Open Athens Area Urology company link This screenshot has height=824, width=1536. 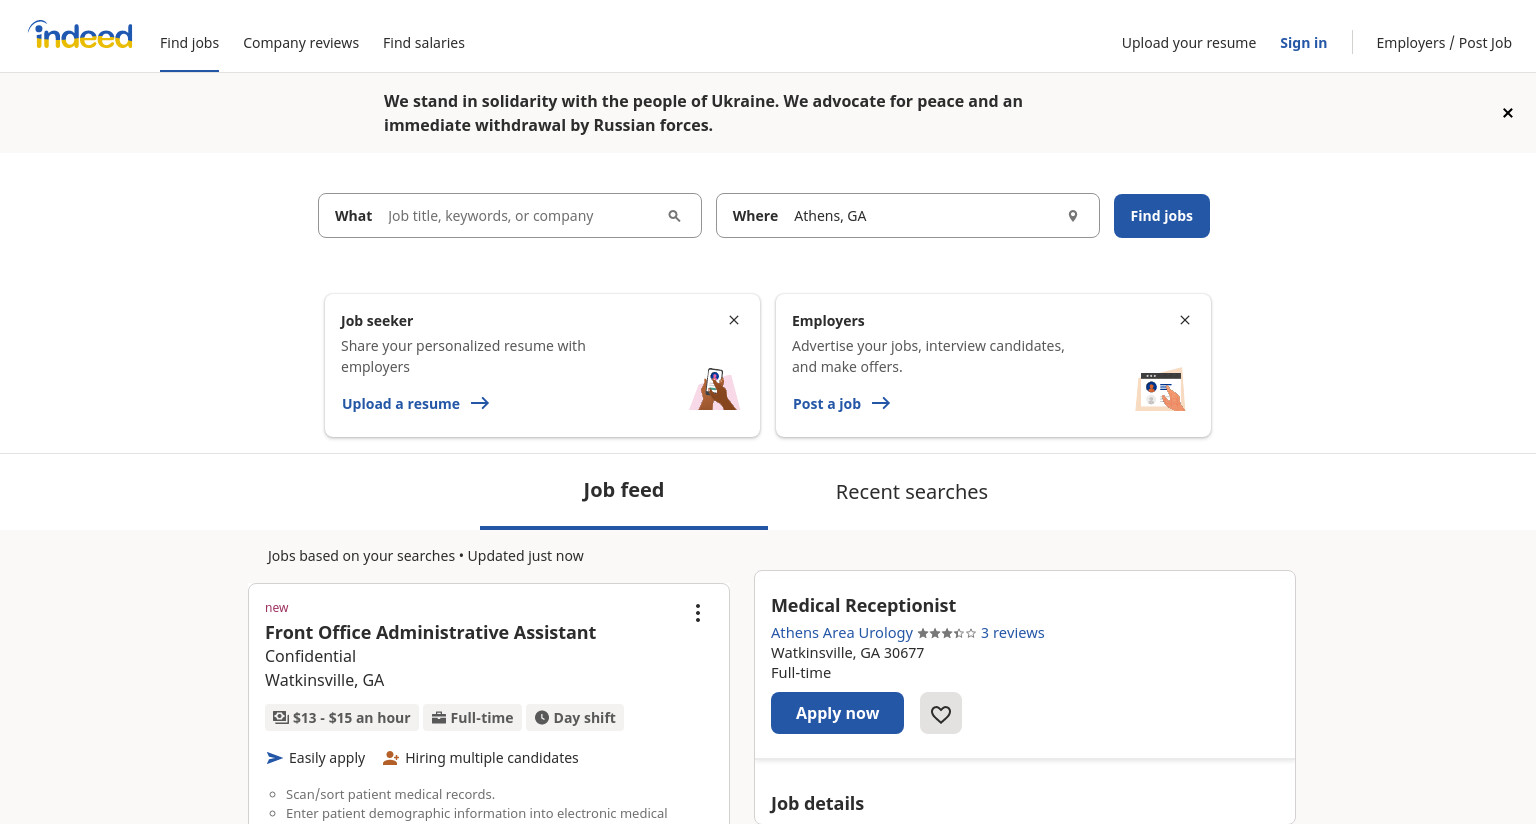[842, 633]
